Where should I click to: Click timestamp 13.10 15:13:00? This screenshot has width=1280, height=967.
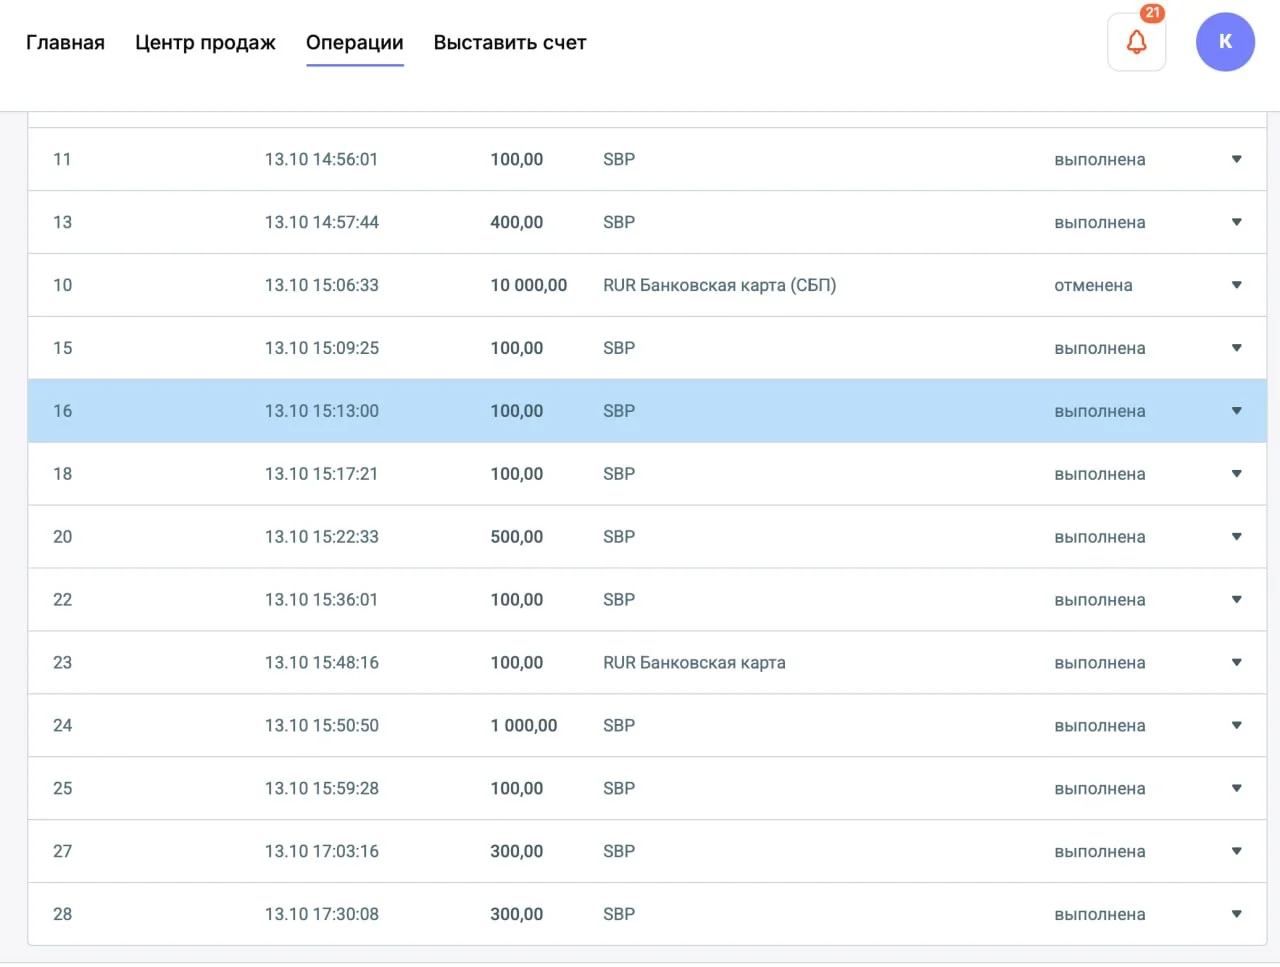click(x=321, y=411)
